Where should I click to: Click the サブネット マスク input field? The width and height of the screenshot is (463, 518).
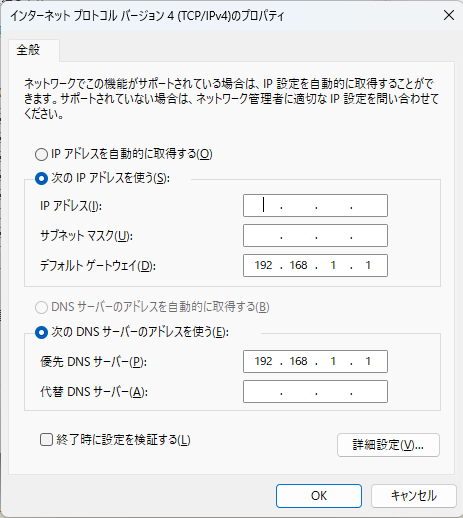[315, 236]
